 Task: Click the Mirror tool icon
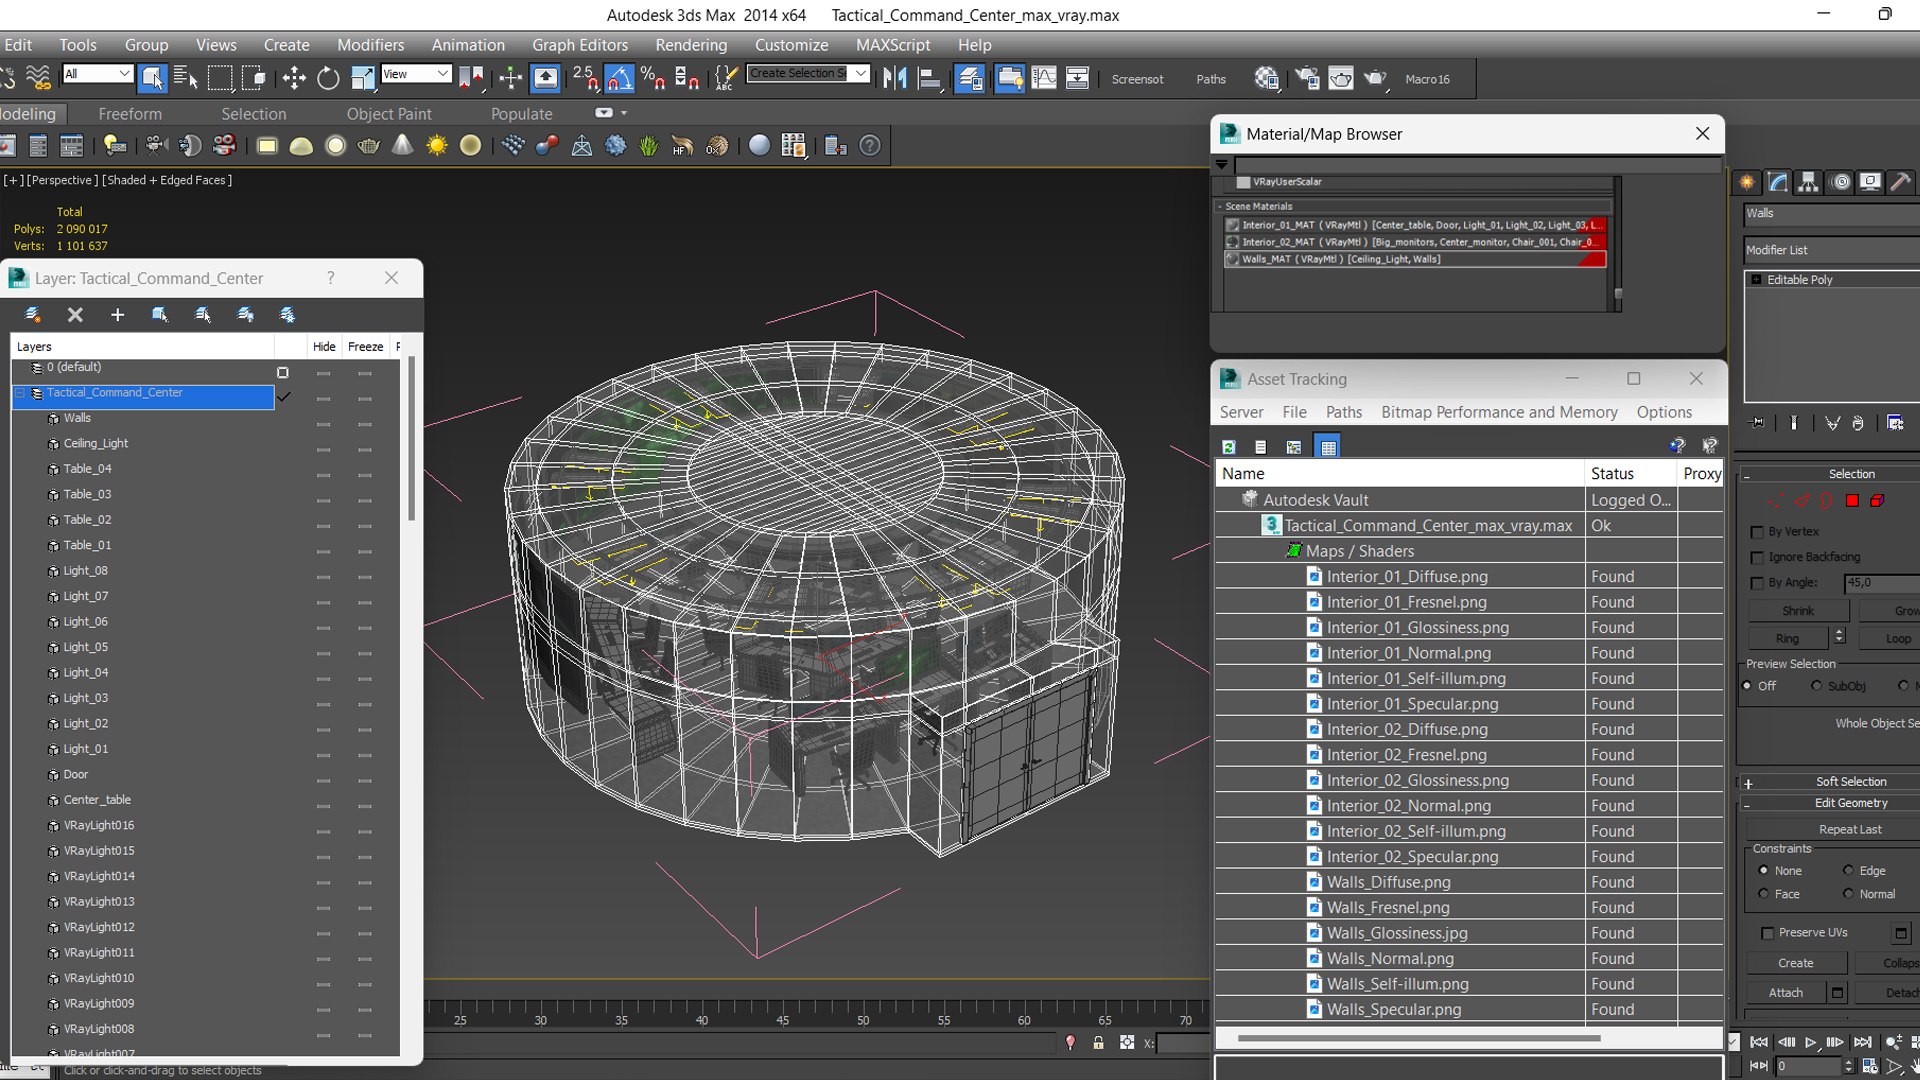tap(894, 78)
